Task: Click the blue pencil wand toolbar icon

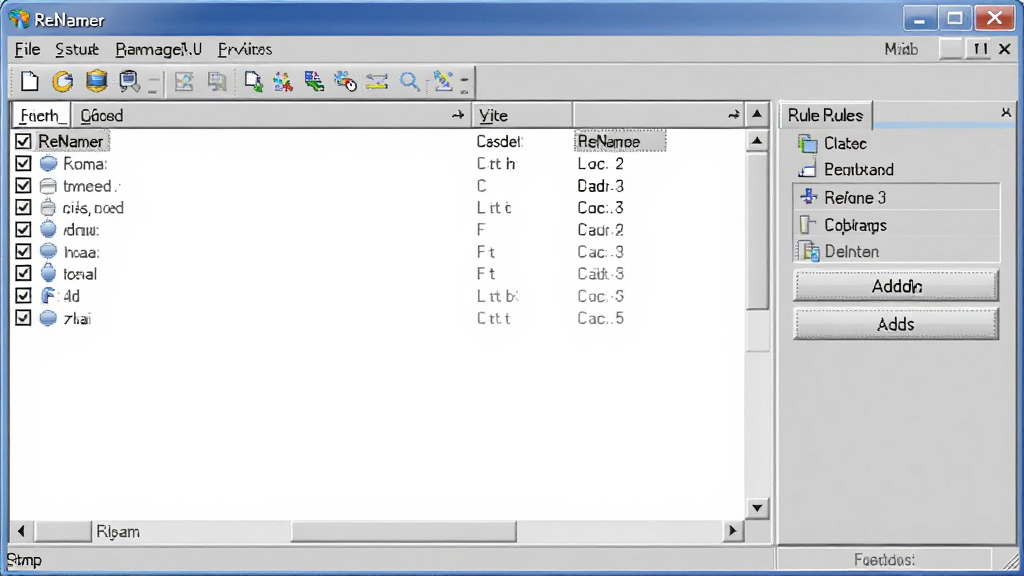Action: click(x=442, y=82)
